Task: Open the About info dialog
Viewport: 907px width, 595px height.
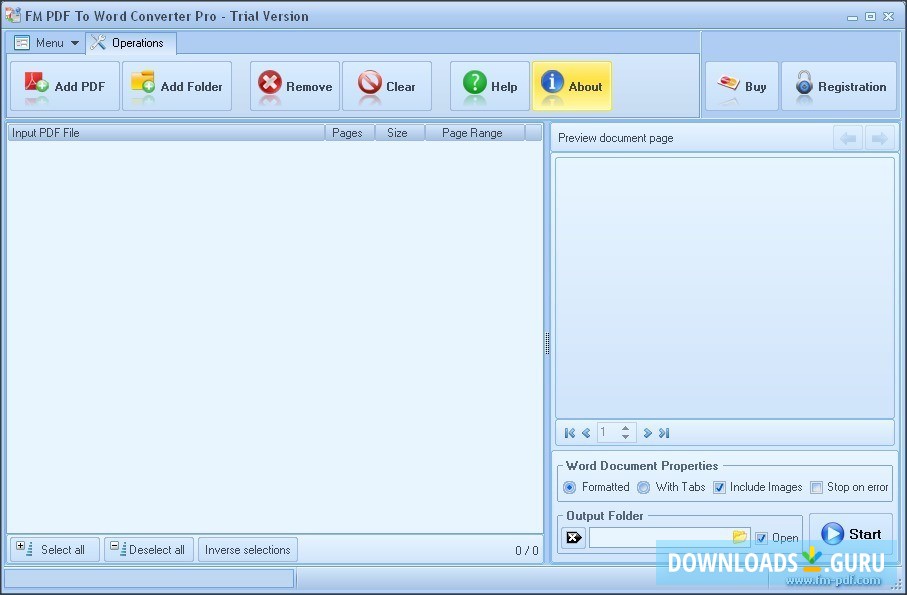Action: tap(572, 86)
